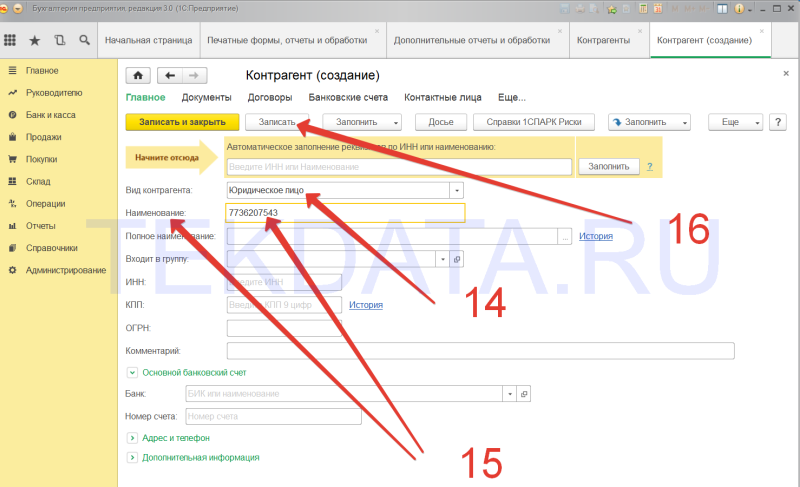Open Favorites star icon

coord(34,40)
